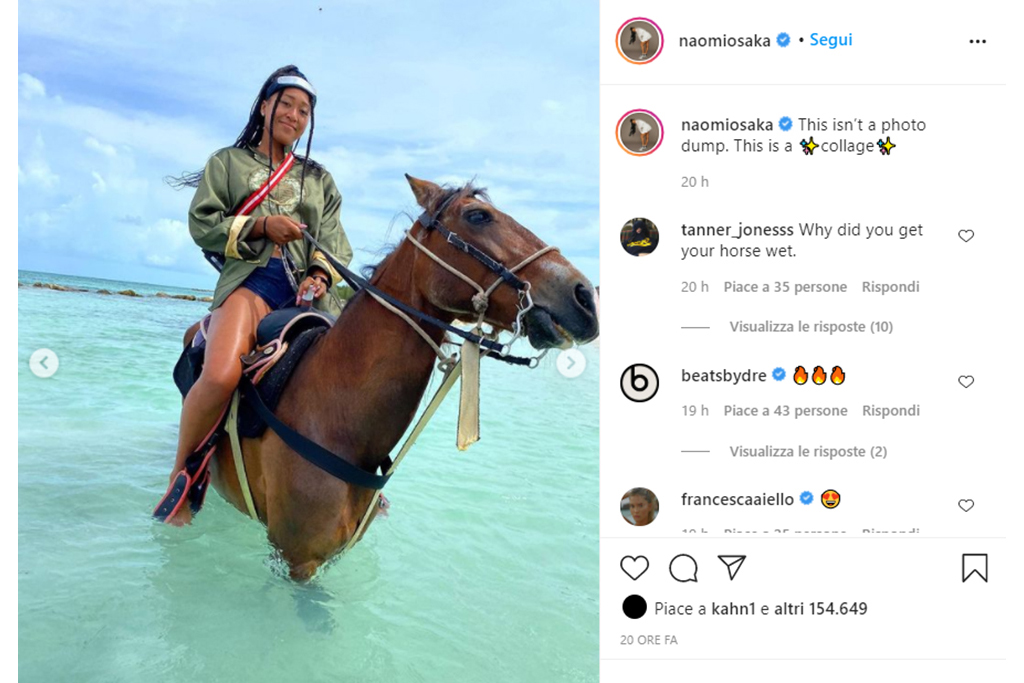Go to the previous photo in carousel

pos(44,363)
